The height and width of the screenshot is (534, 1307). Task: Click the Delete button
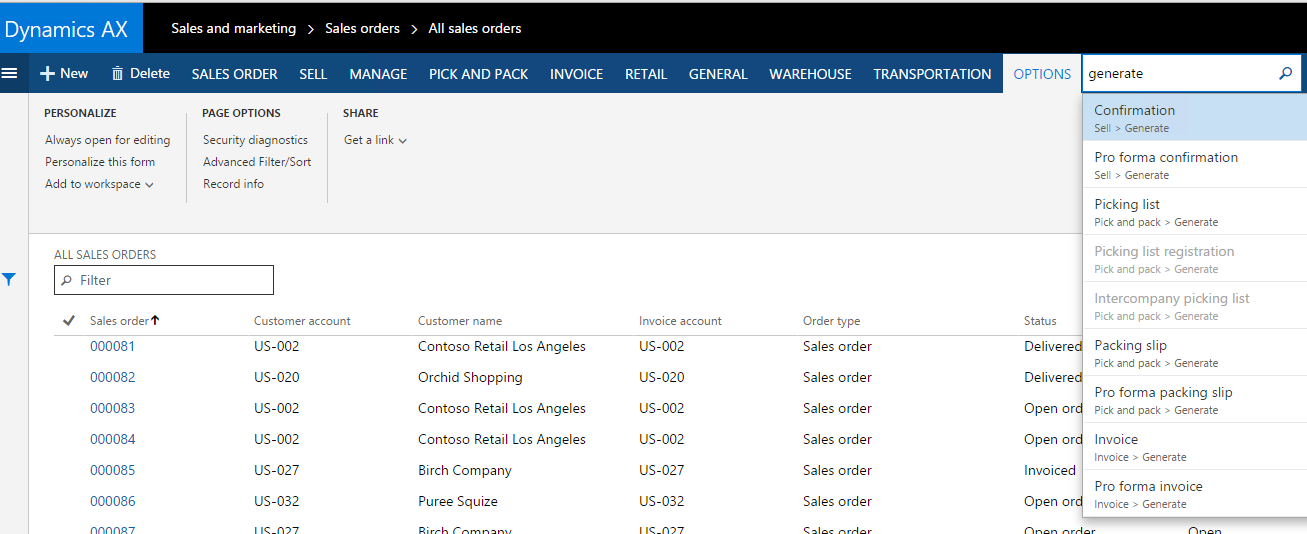(x=140, y=73)
